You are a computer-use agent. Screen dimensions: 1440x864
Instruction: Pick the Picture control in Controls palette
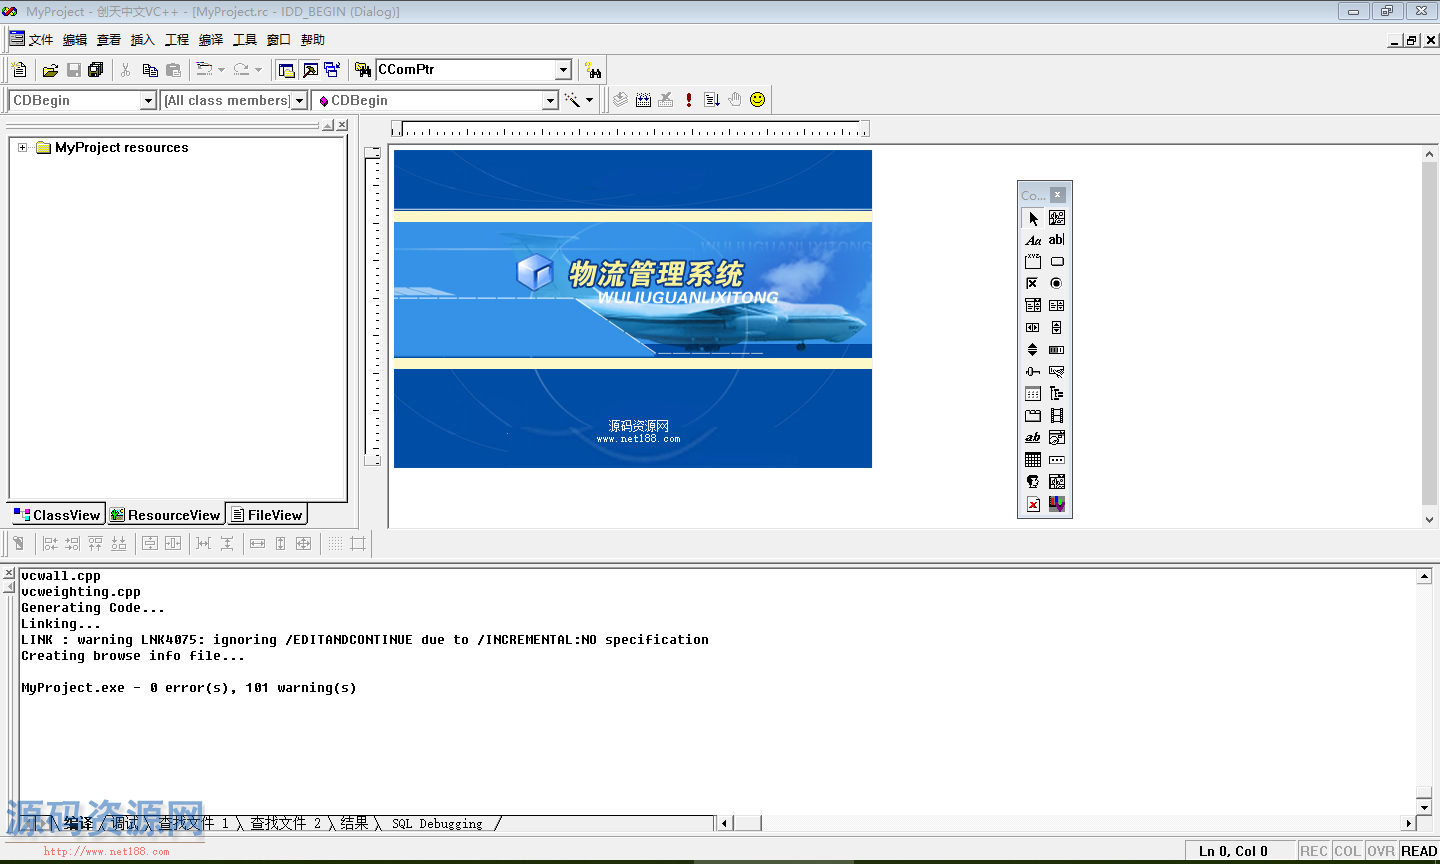click(x=1057, y=218)
